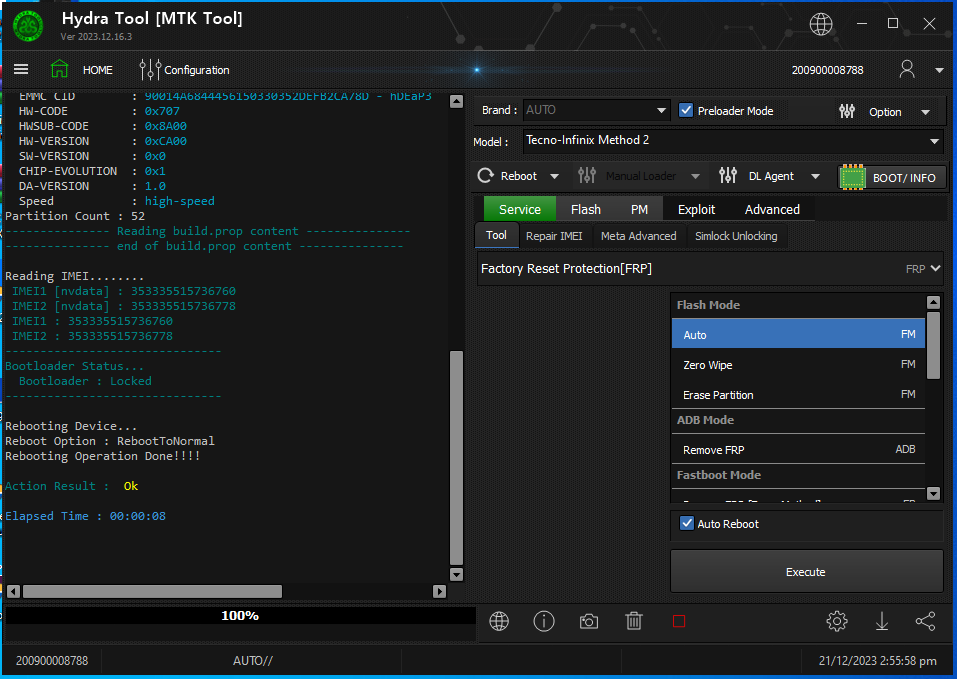Open the hamburger menu icon
This screenshot has height=679, width=957.
tap(21, 70)
